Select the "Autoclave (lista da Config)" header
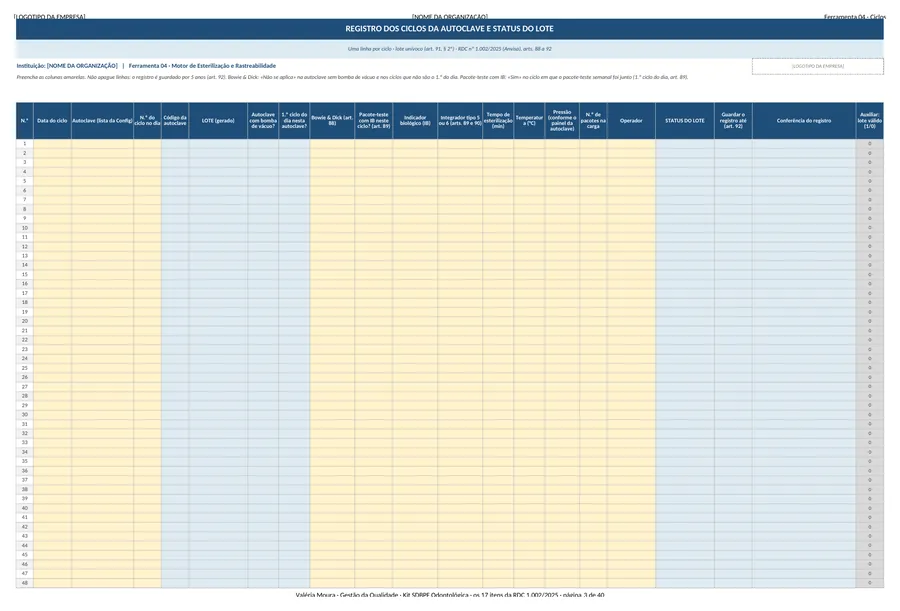This screenshot has height=611, width=900. coord(102,121)
